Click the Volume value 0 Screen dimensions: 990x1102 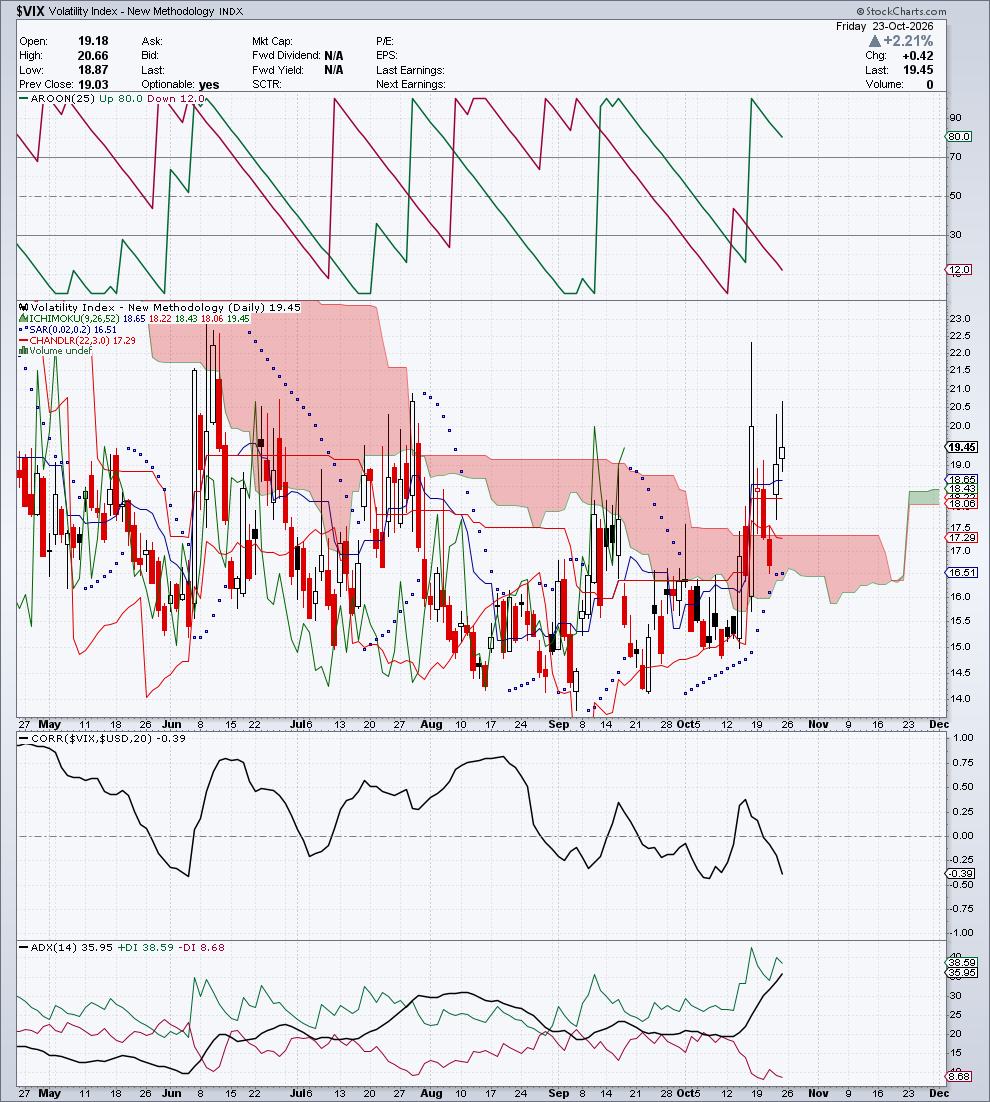point(930,84)
